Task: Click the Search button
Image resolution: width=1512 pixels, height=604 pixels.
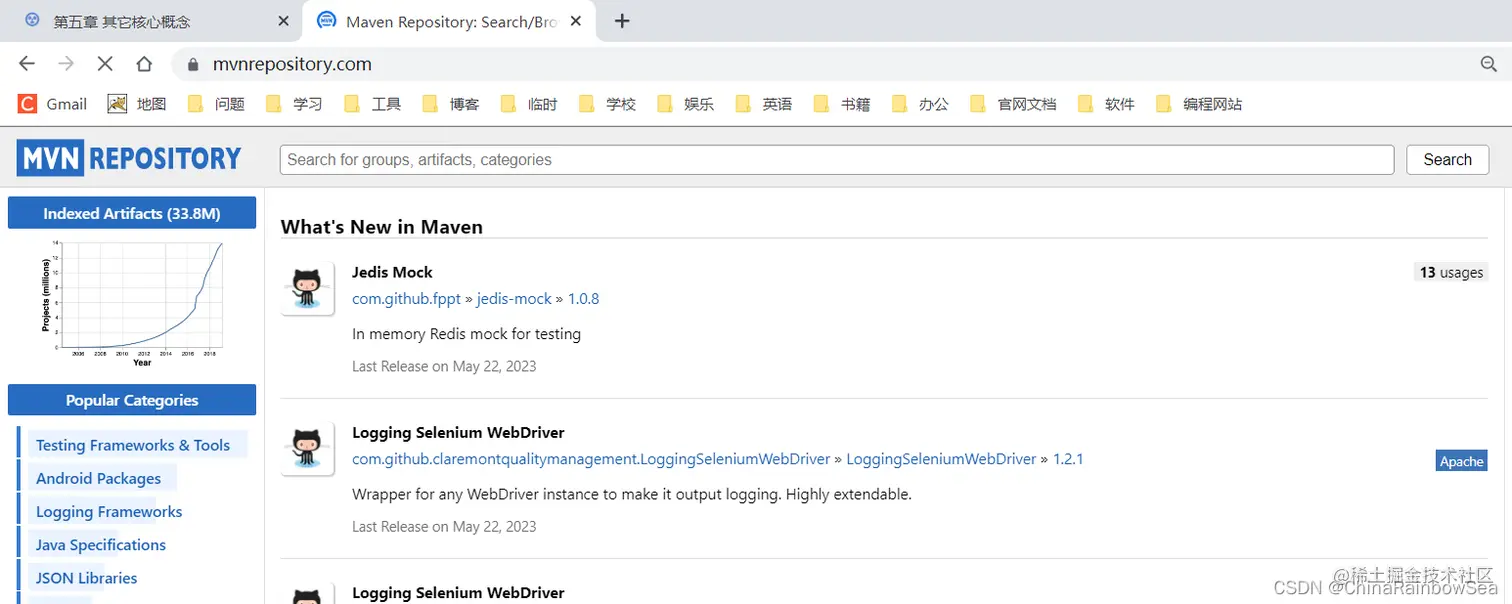Action: [x=1447, y=160]
